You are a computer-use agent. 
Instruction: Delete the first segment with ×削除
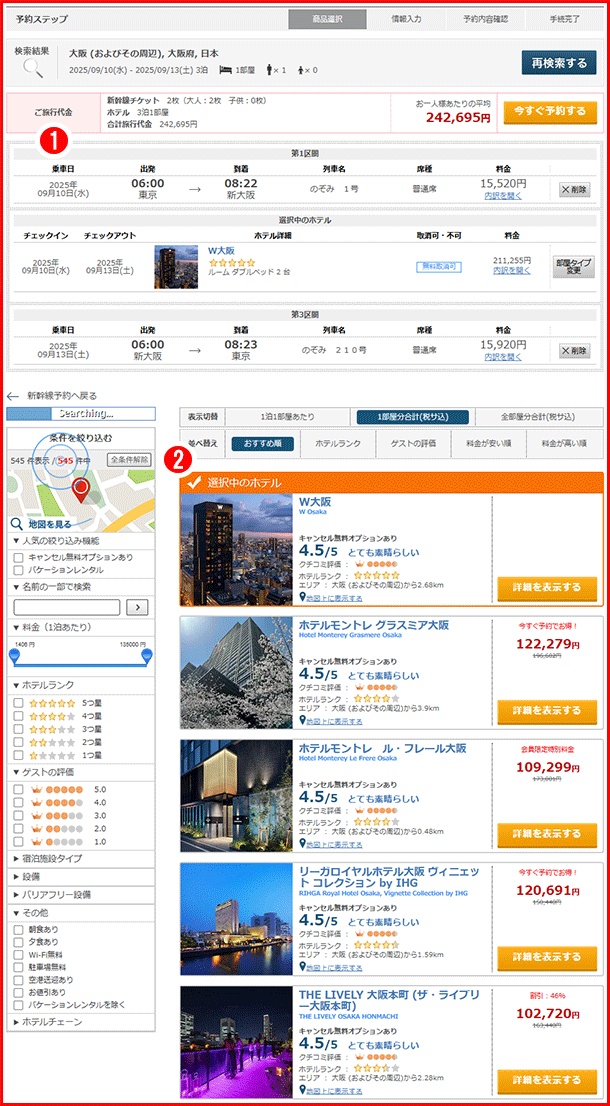click(574, 189)
